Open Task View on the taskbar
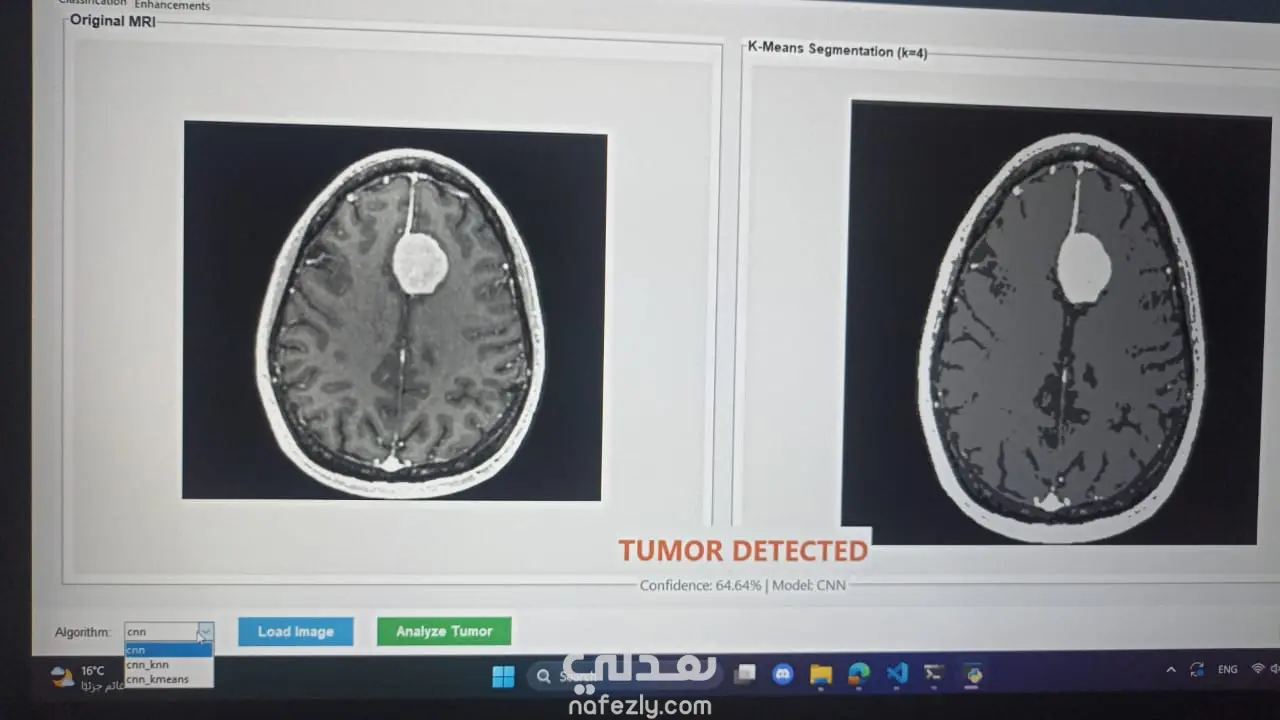 tap(744, 675)
